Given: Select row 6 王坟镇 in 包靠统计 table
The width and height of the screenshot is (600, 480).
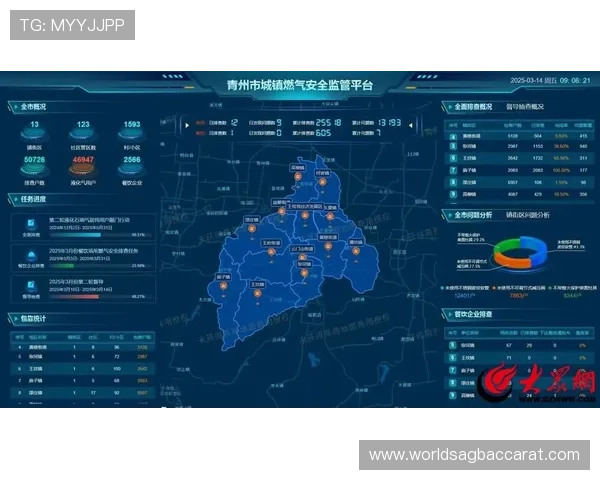Looking at the screenshot, I should pos(82,369).
